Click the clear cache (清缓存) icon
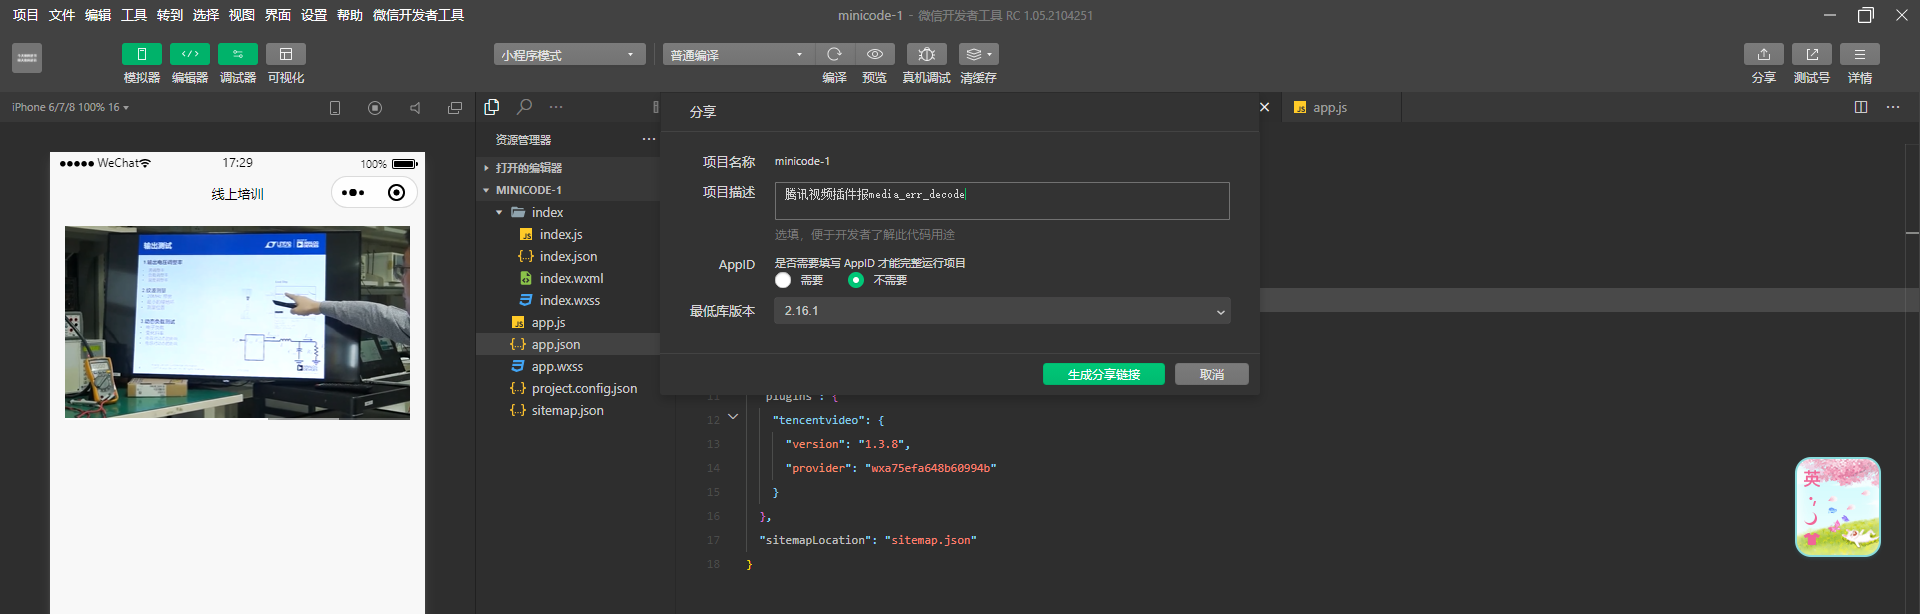1920x614 pixels. coord(973,54)
